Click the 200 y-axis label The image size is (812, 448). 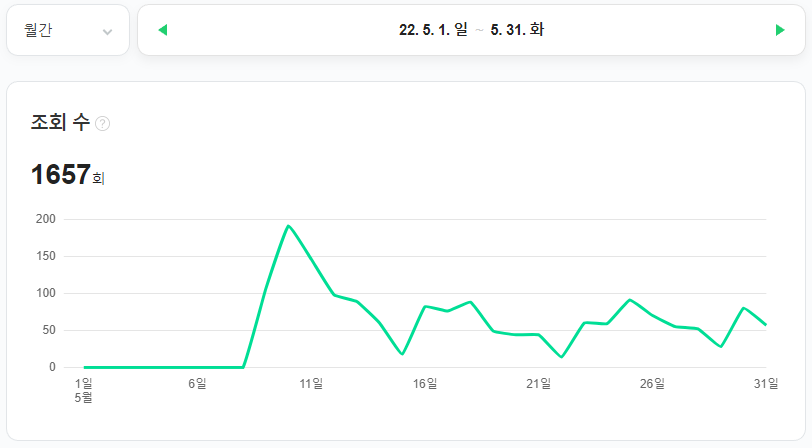45,219
